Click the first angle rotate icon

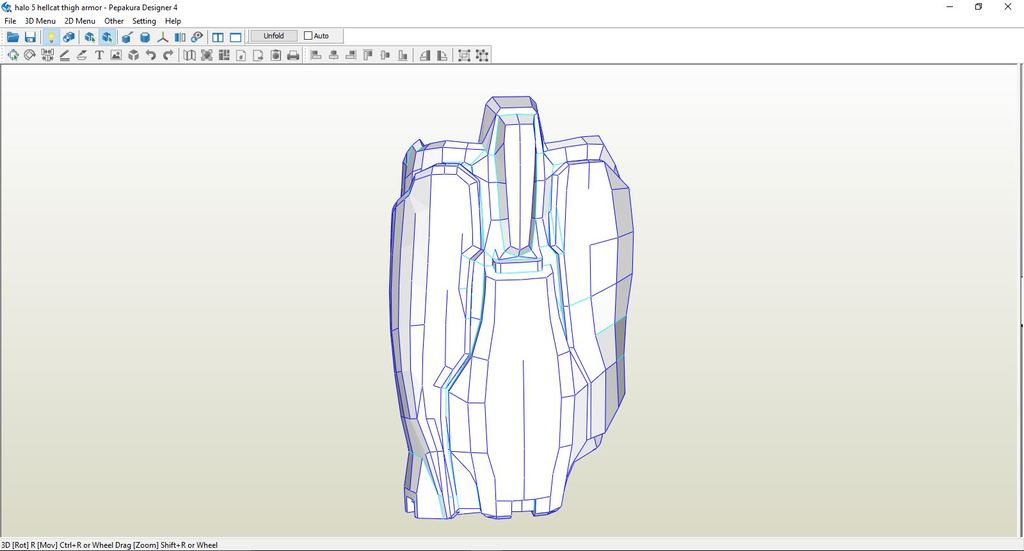point(425,55)
